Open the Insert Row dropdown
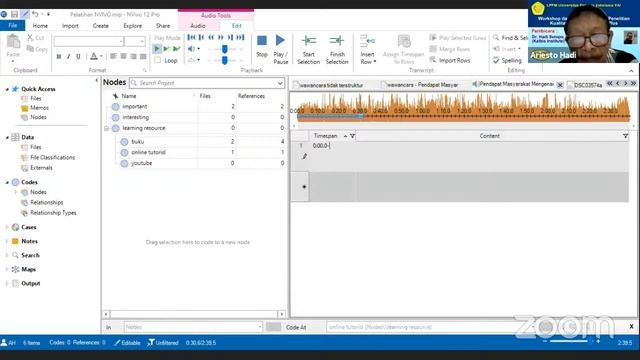The image size is (640, 360). coord(367,50)
